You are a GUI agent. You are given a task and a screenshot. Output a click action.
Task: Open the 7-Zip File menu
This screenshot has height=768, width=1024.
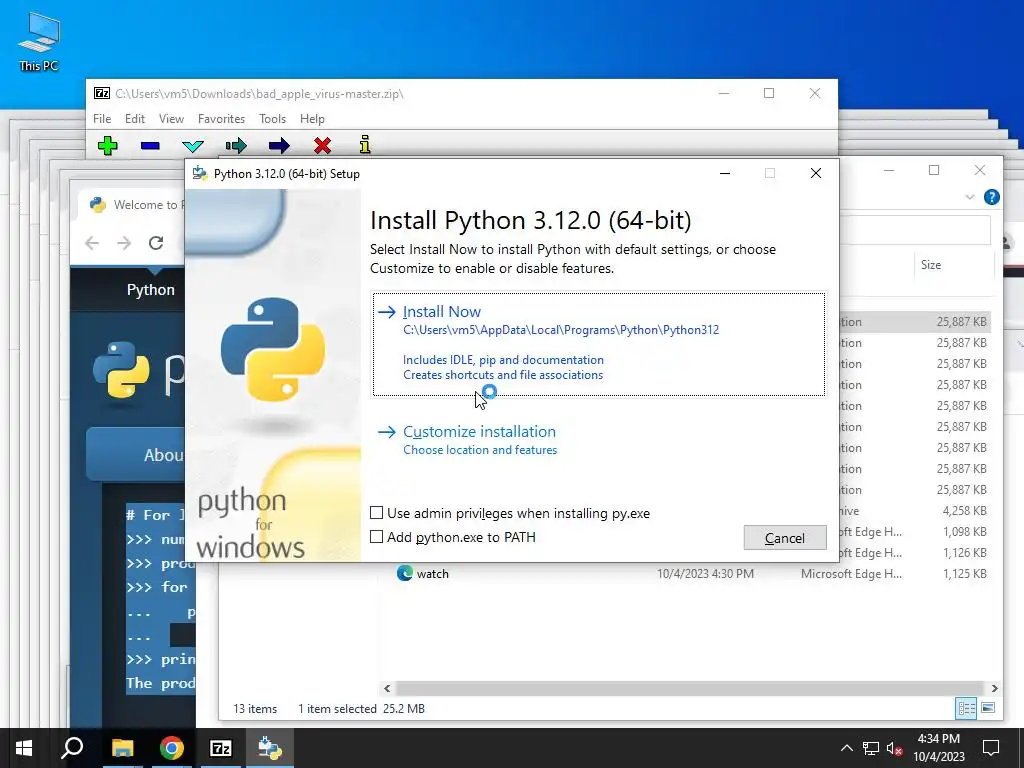point(102,119)
